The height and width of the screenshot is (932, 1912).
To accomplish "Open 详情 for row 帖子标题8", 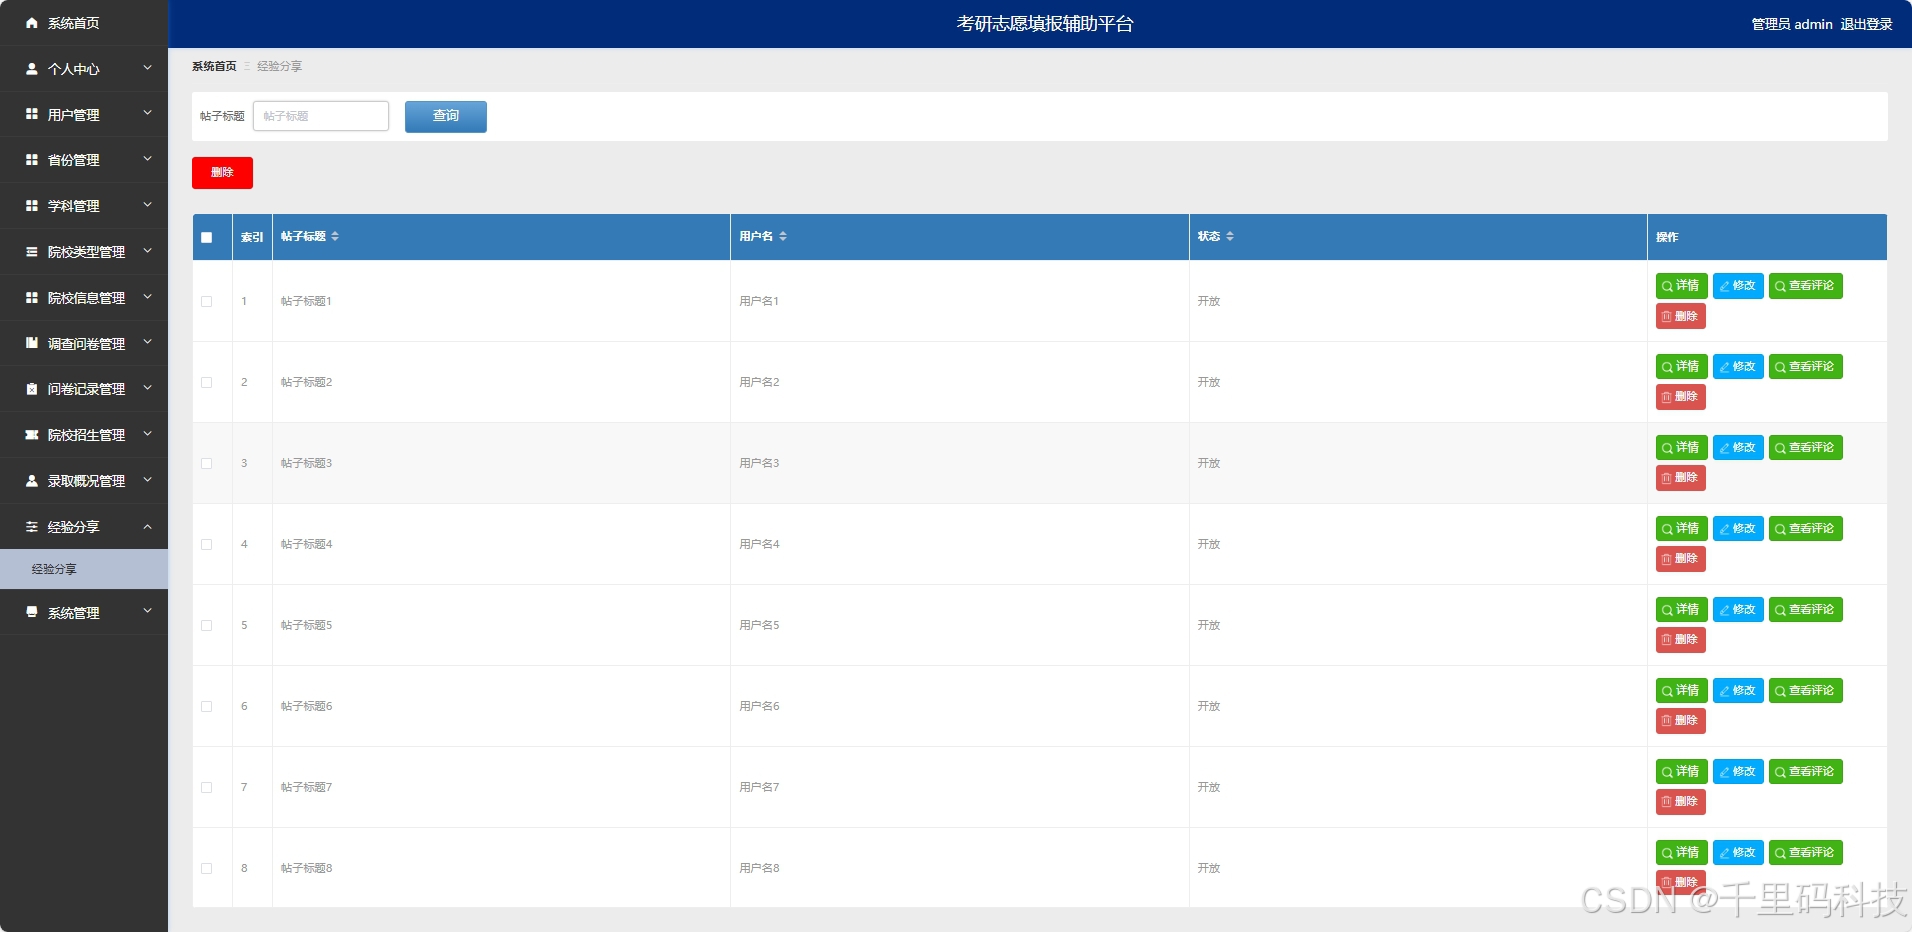I will pos(1681,853).
